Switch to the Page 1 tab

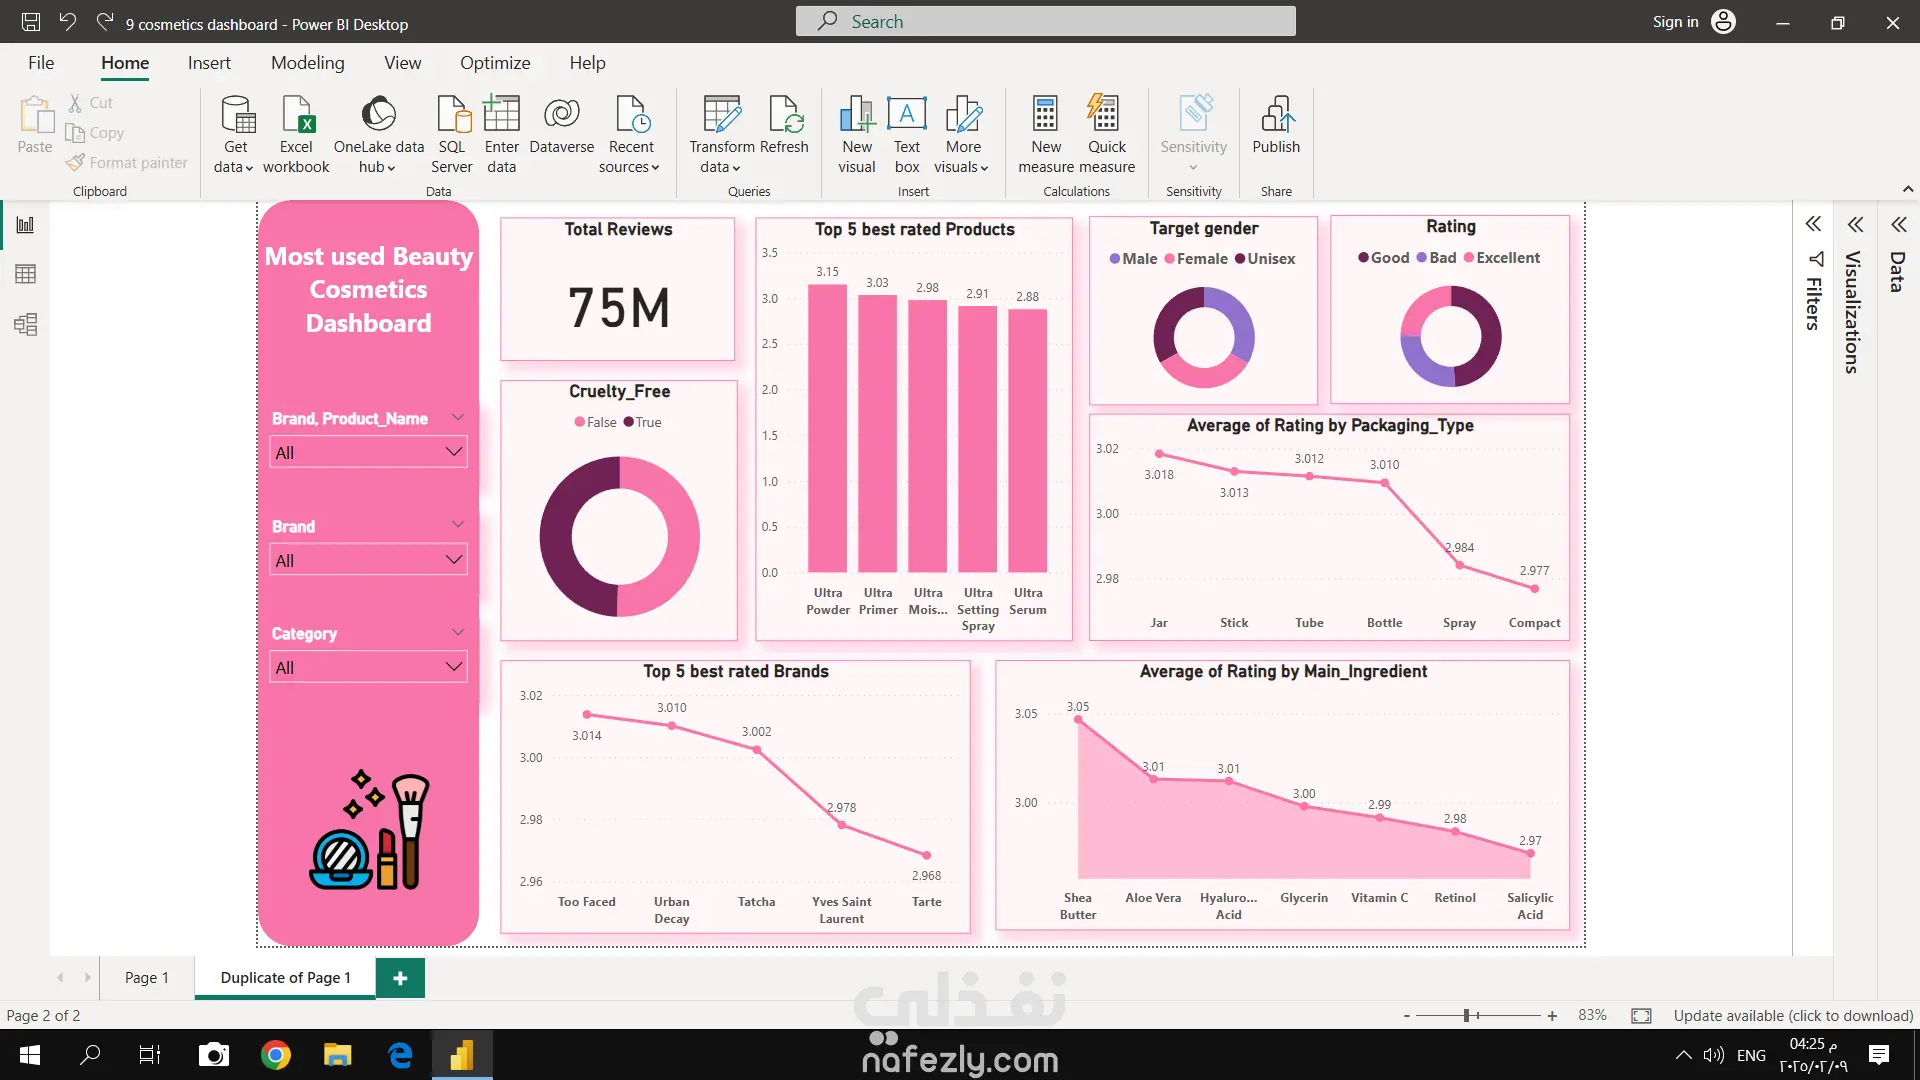coord(147,977)
